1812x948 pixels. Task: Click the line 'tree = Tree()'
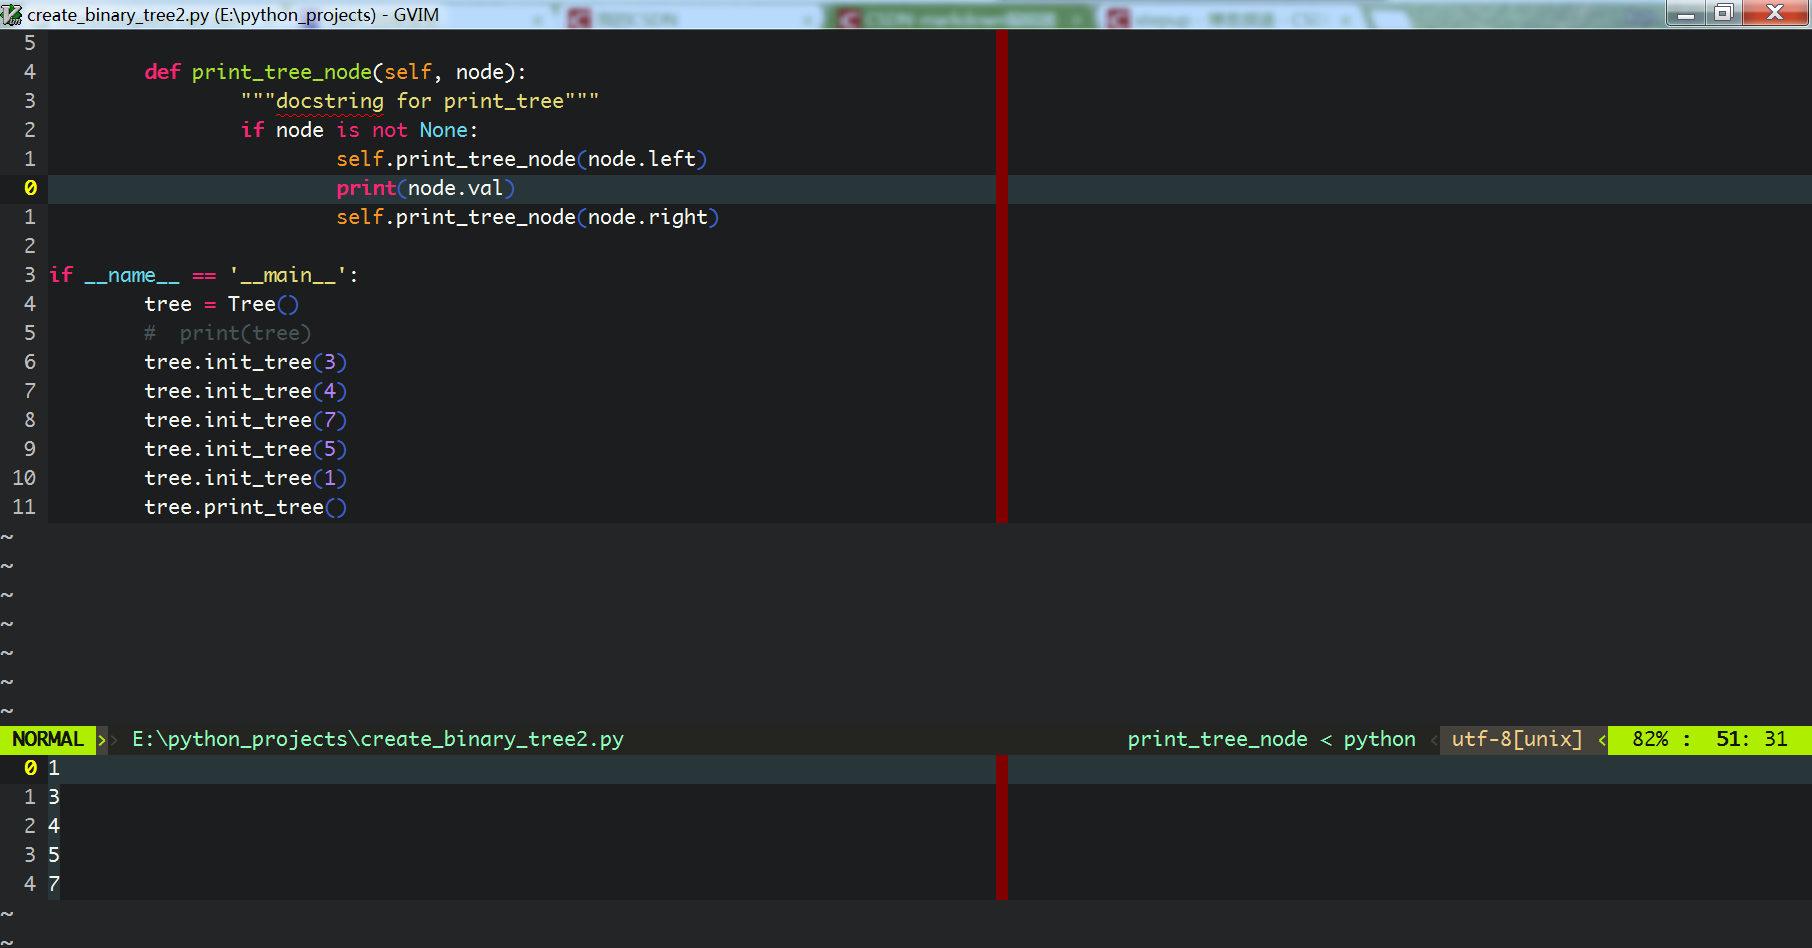tap(222, 304)
